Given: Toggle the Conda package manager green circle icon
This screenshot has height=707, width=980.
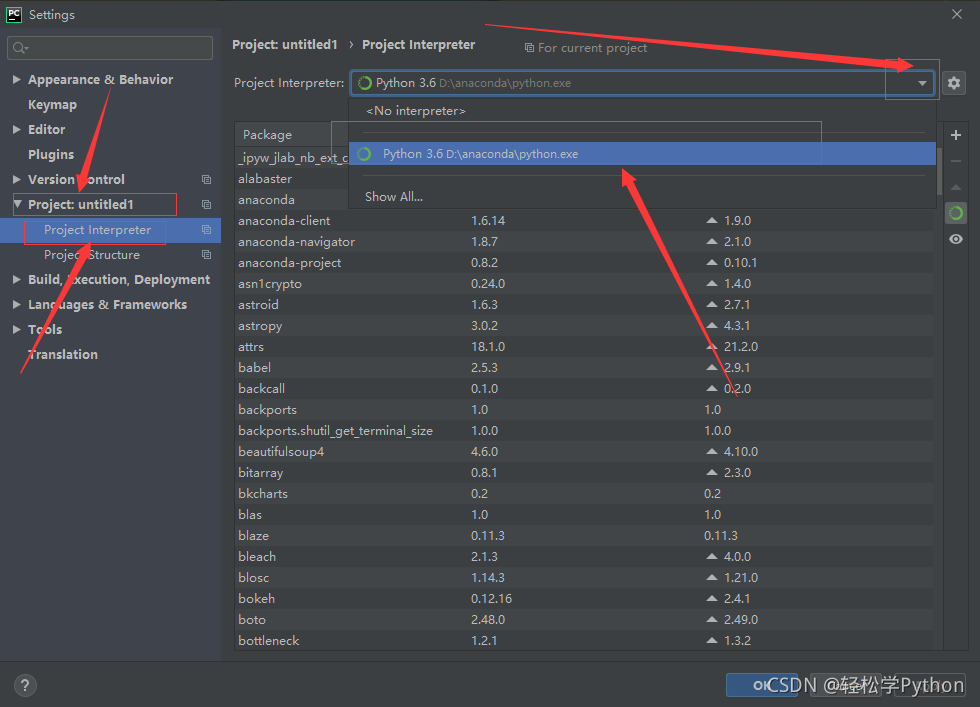Looking at the screenshot, I should pyautogui.click(x=956, y=213).
